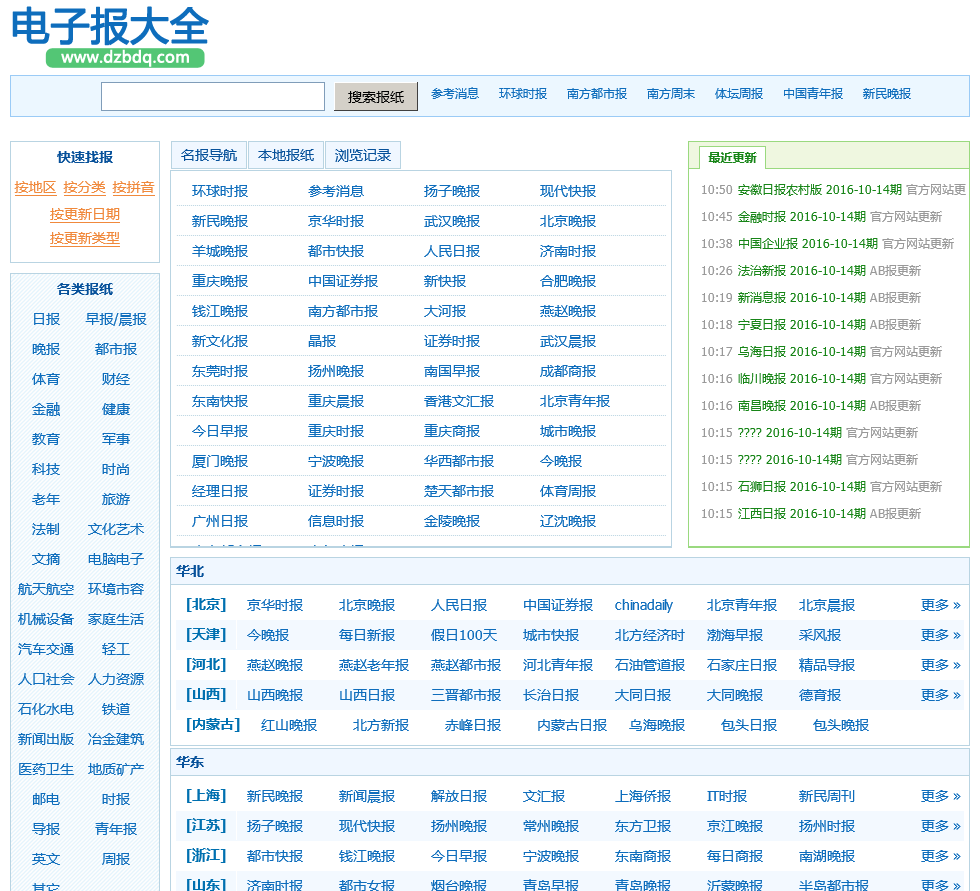This screenshot has height=891, width=980.
Task: Open the 青年报 category
Action: [116, 829]
